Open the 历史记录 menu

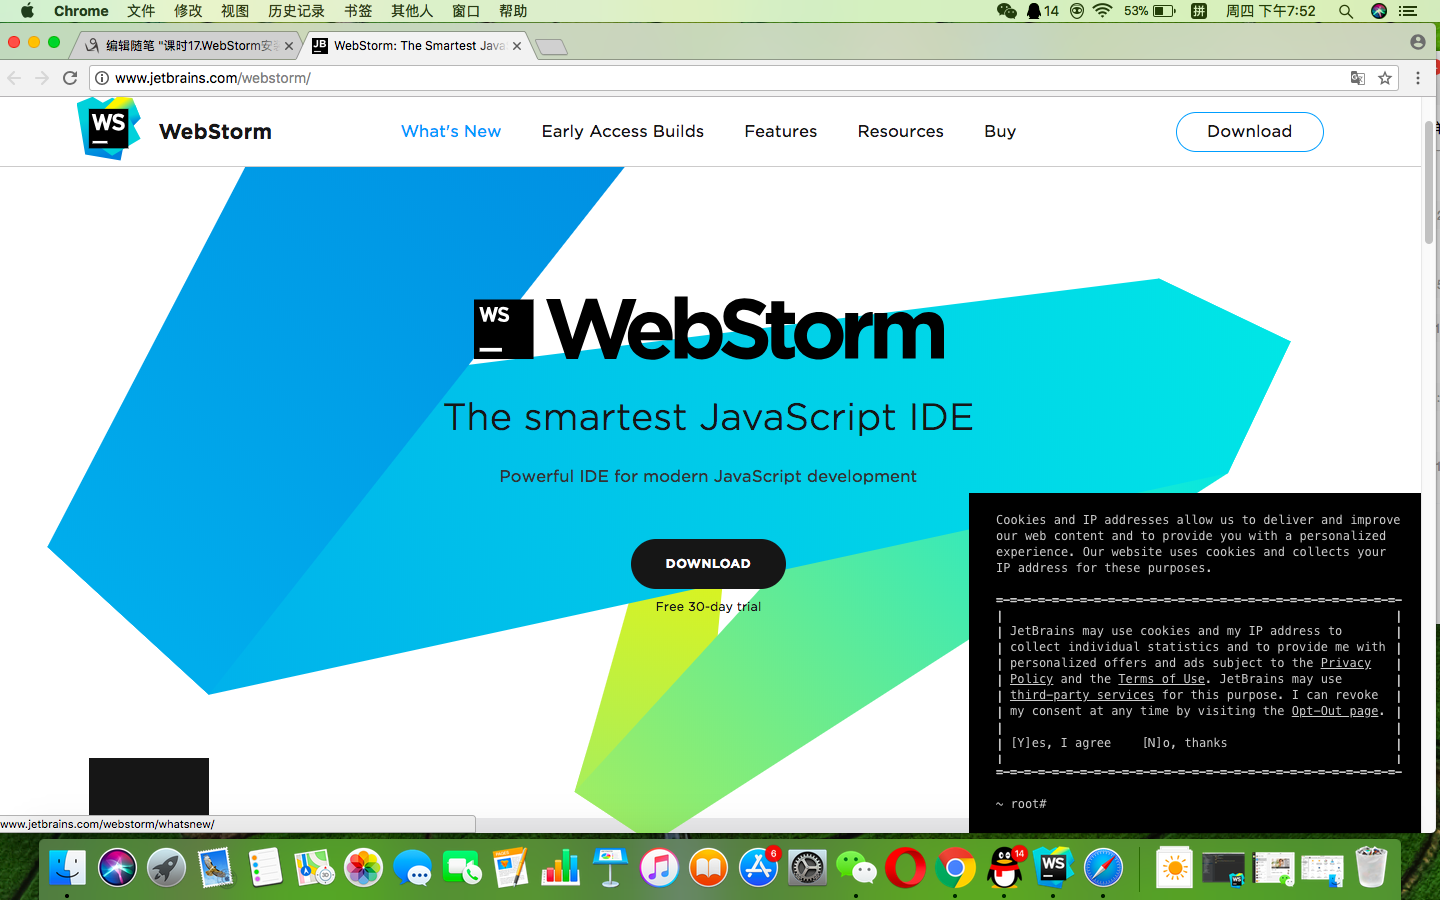[296, 11]
